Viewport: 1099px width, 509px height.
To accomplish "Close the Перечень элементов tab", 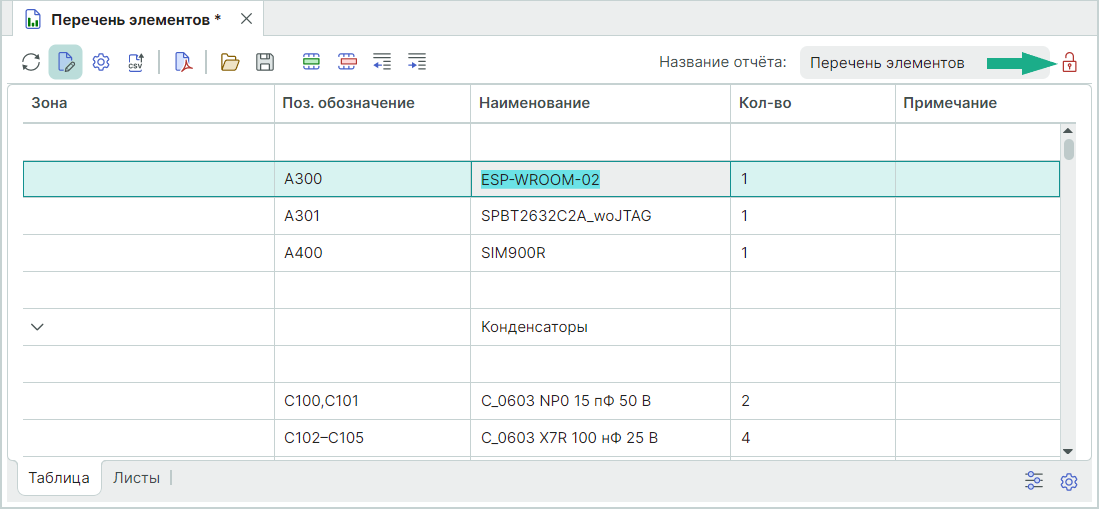I will click(246, 19).
